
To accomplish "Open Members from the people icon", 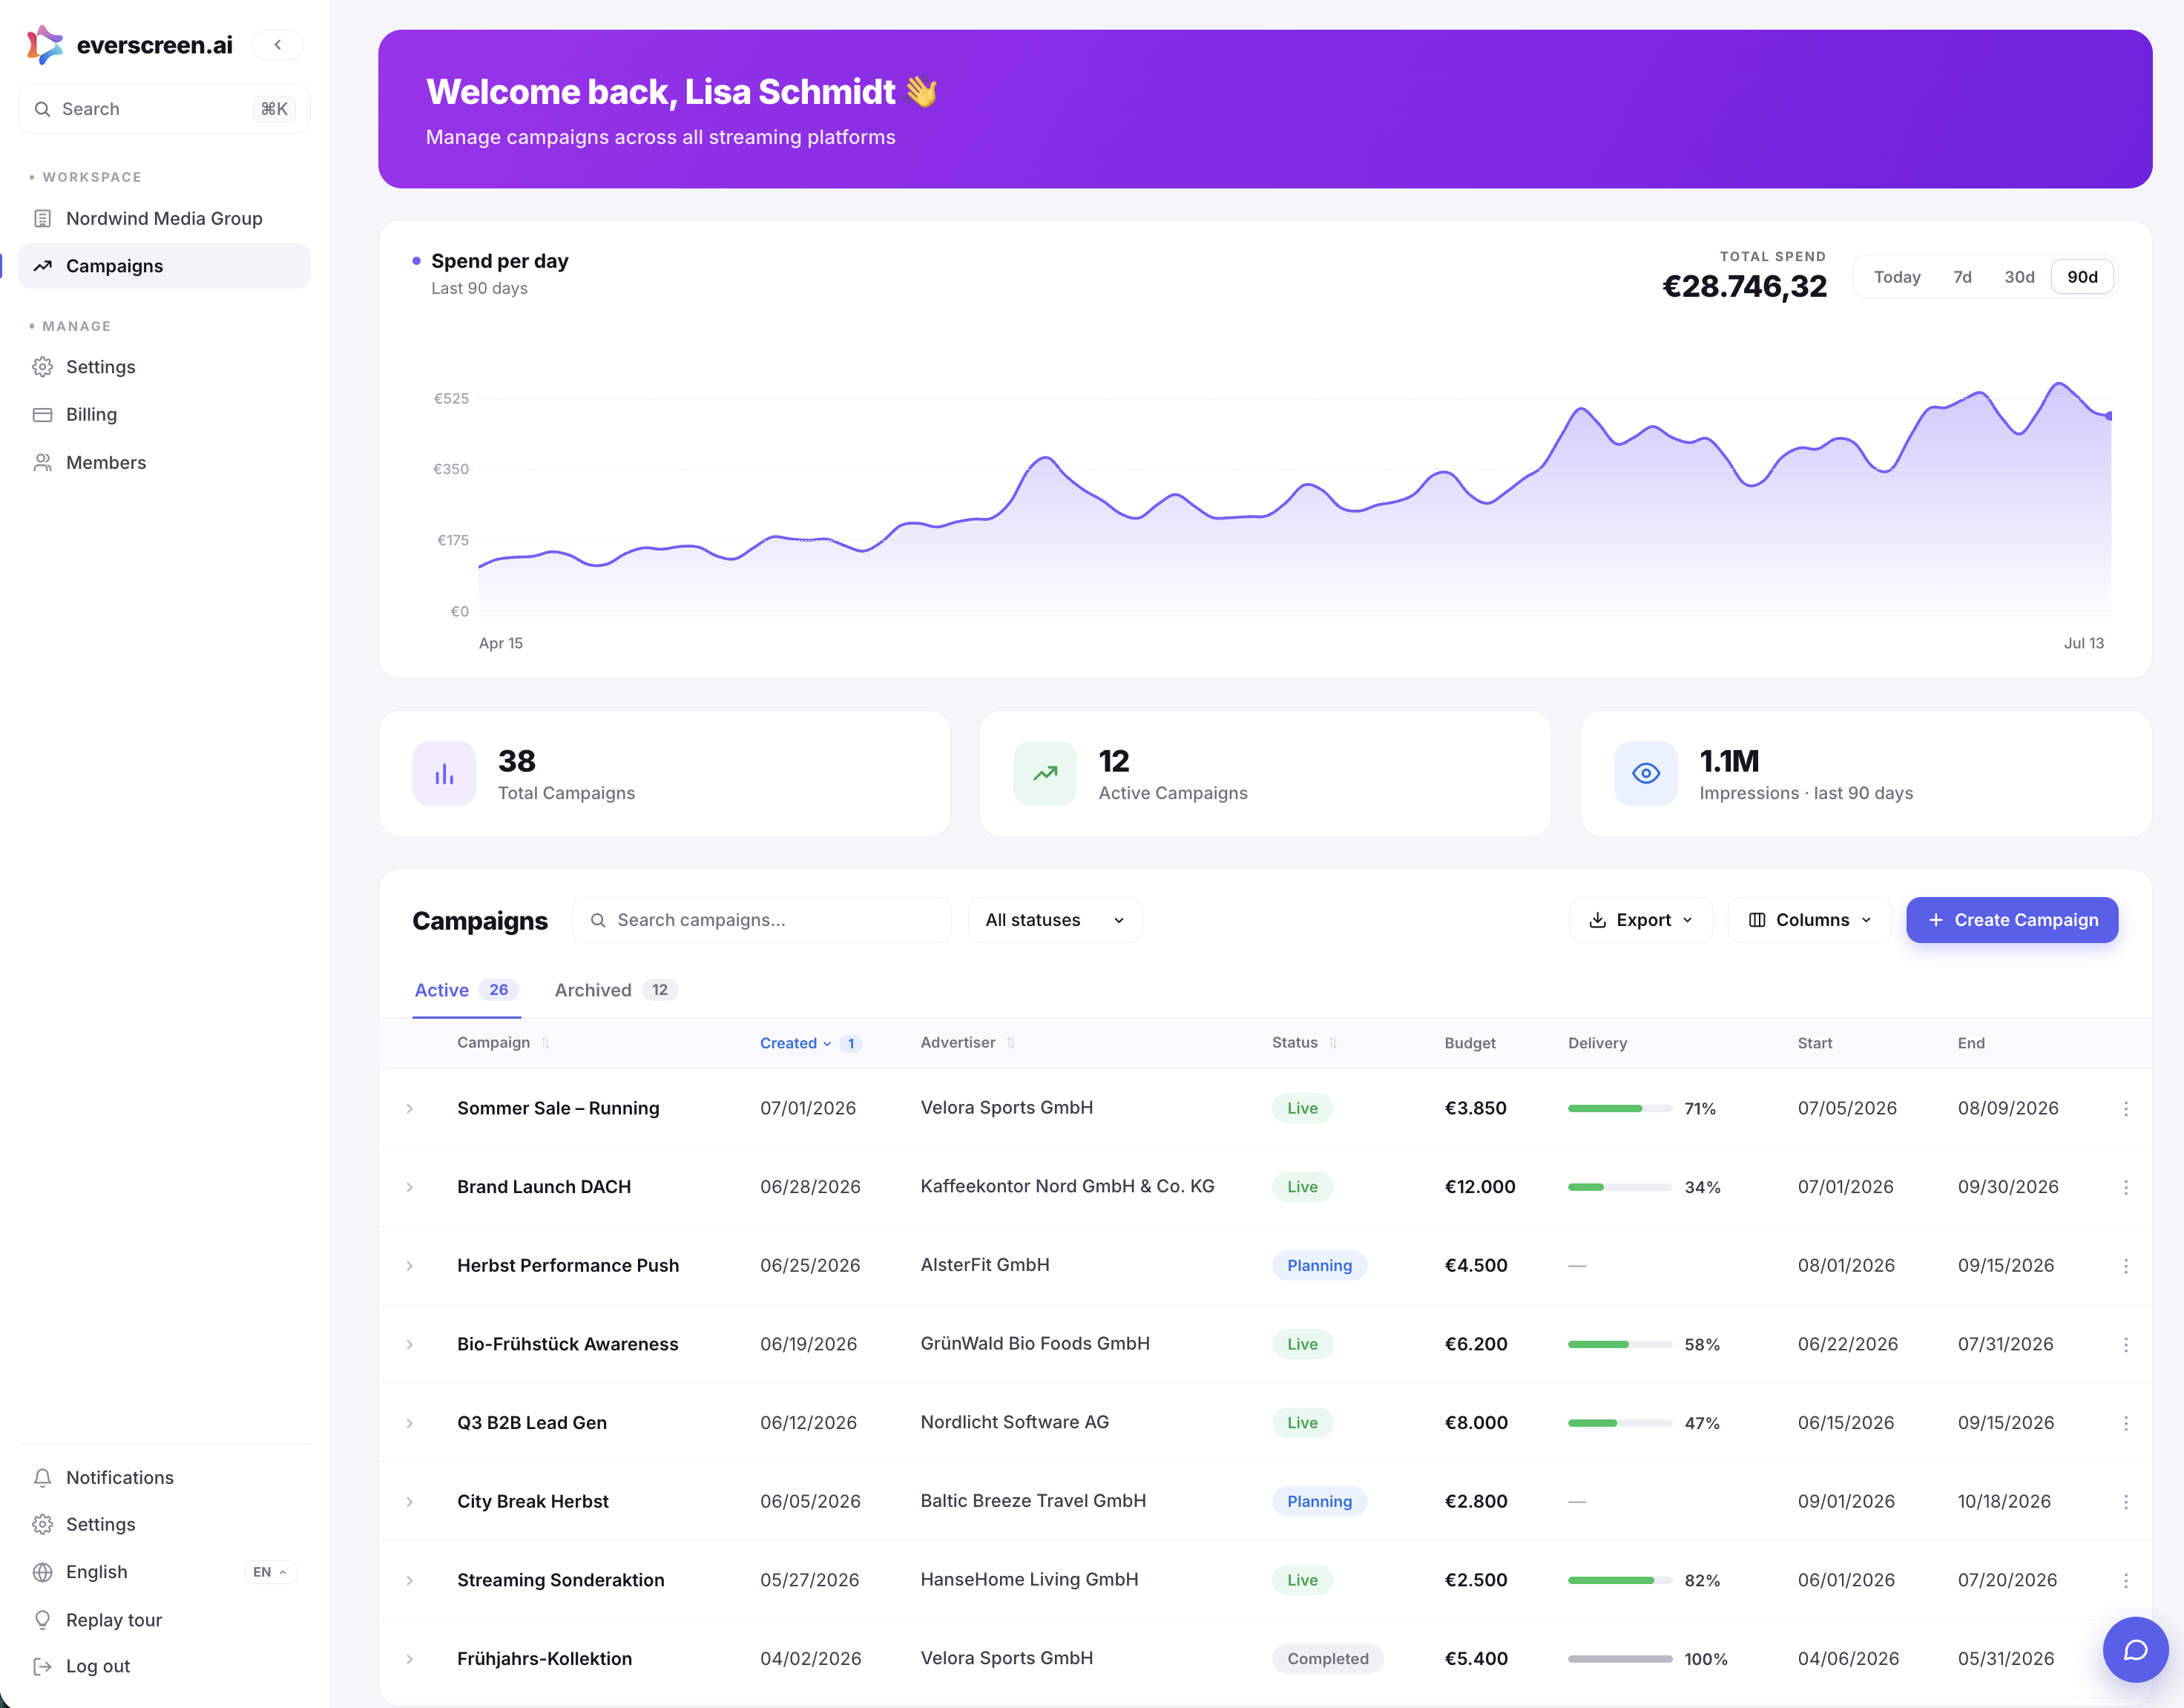I will point(42,462).
